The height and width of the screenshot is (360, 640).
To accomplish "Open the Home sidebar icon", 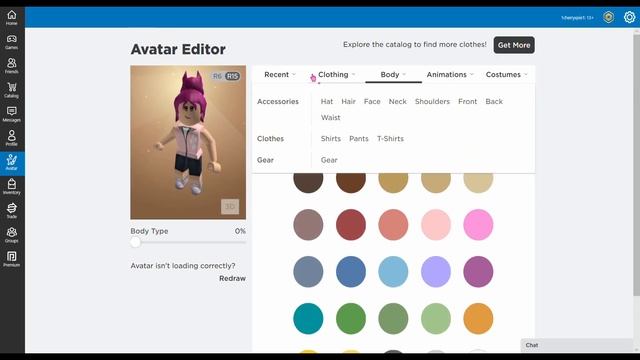I will point(12,18).
